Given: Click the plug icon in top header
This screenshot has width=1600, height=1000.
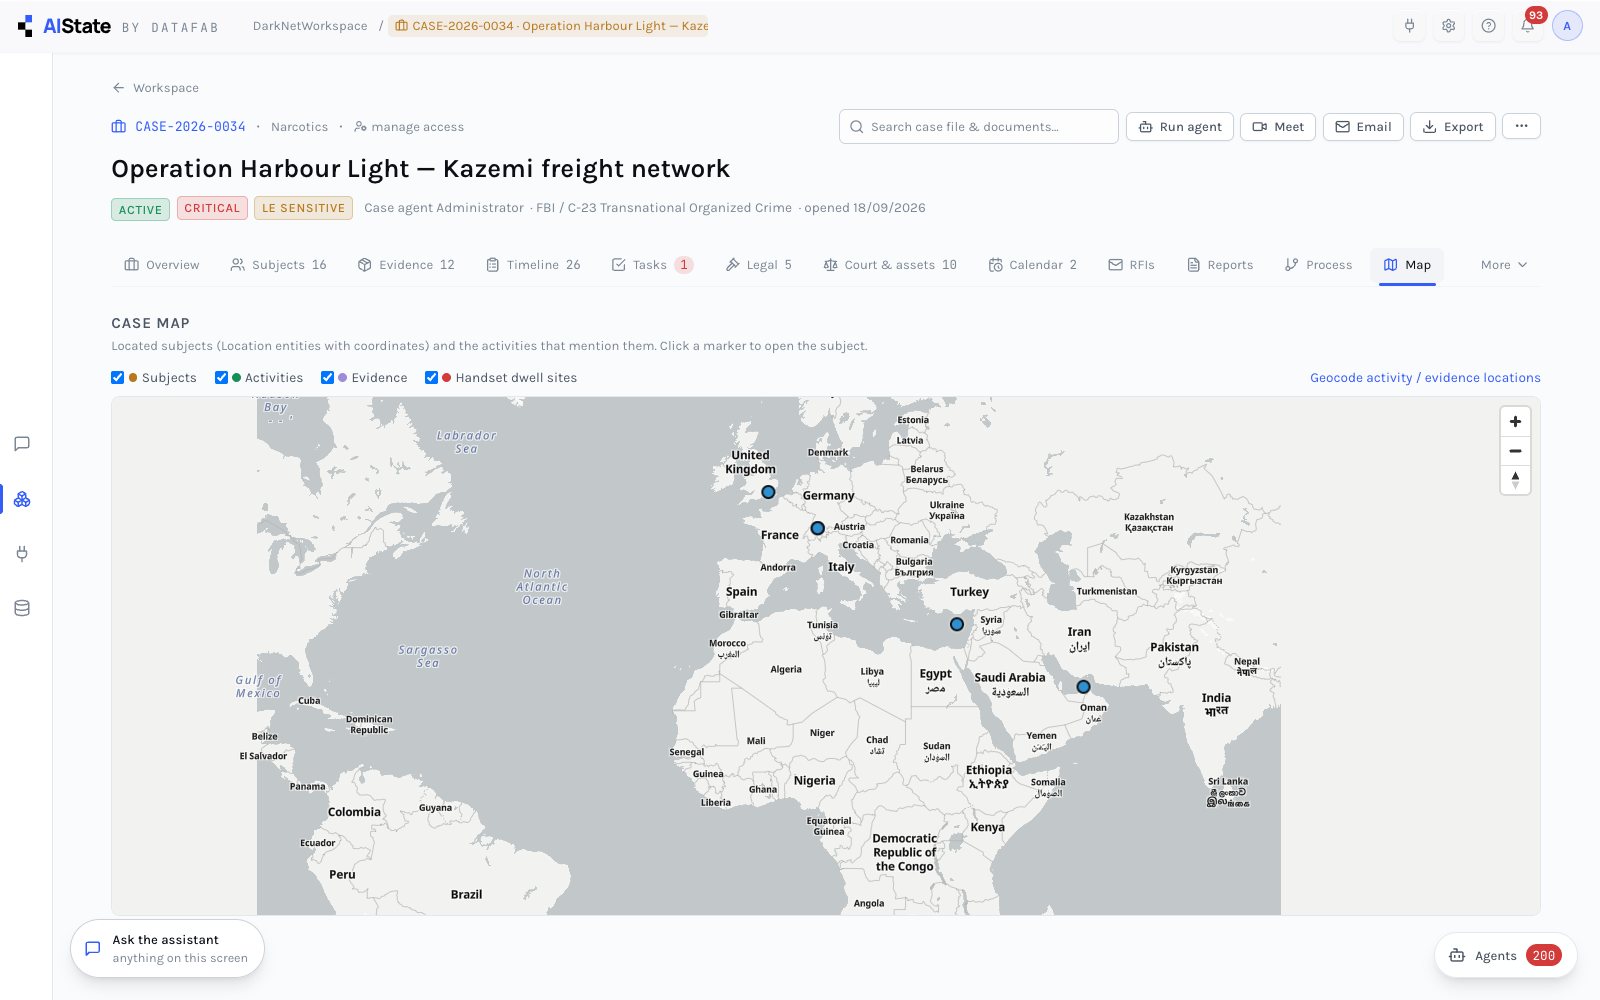Looking at the screenshot, I should point(1409,26).
